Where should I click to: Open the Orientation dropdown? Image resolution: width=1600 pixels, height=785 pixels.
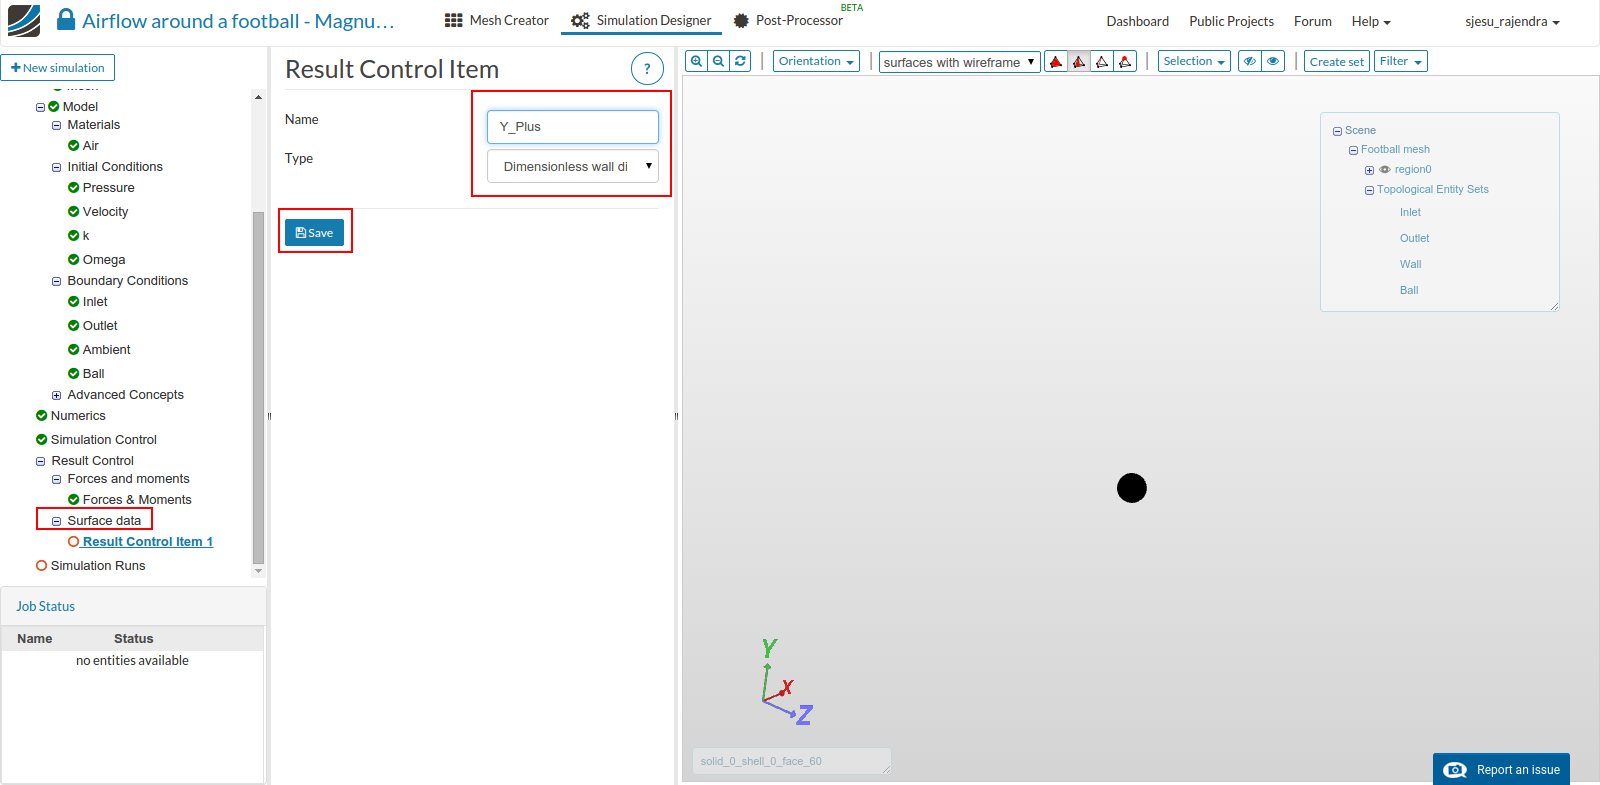pos(817,61)
